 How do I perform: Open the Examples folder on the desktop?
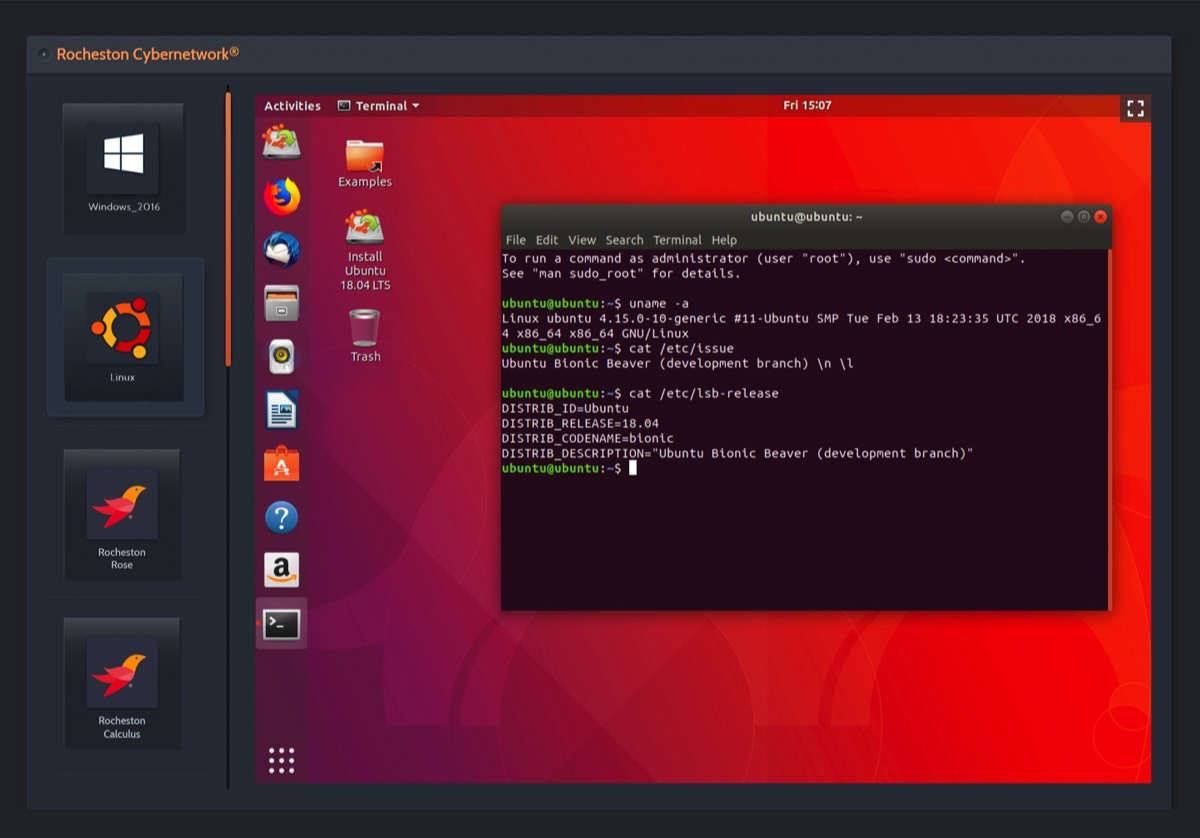tap(365, 164)
